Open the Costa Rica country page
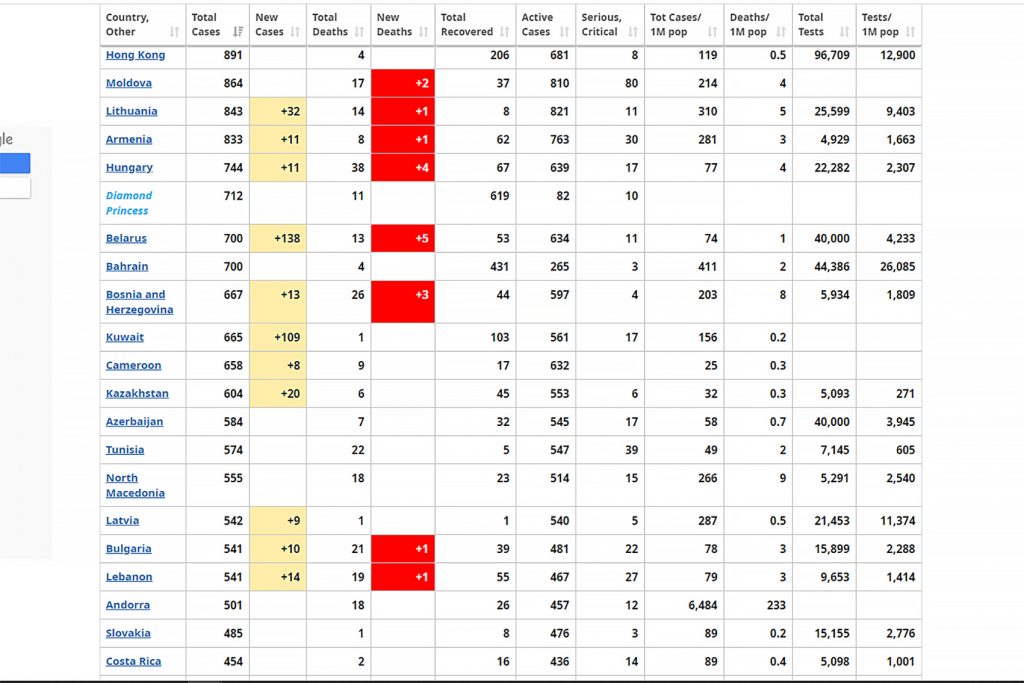 [x=133, y=661]
